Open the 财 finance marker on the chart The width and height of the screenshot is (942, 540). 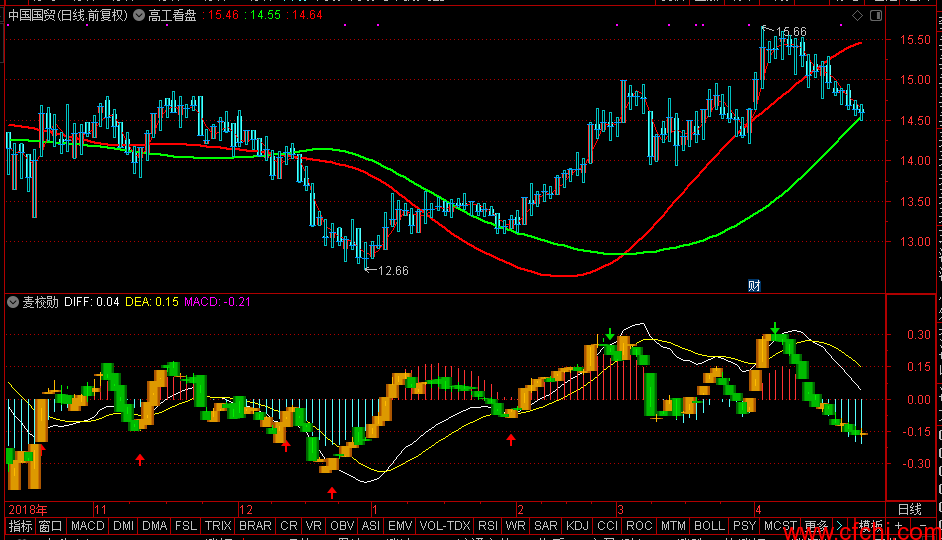point(754,286)
